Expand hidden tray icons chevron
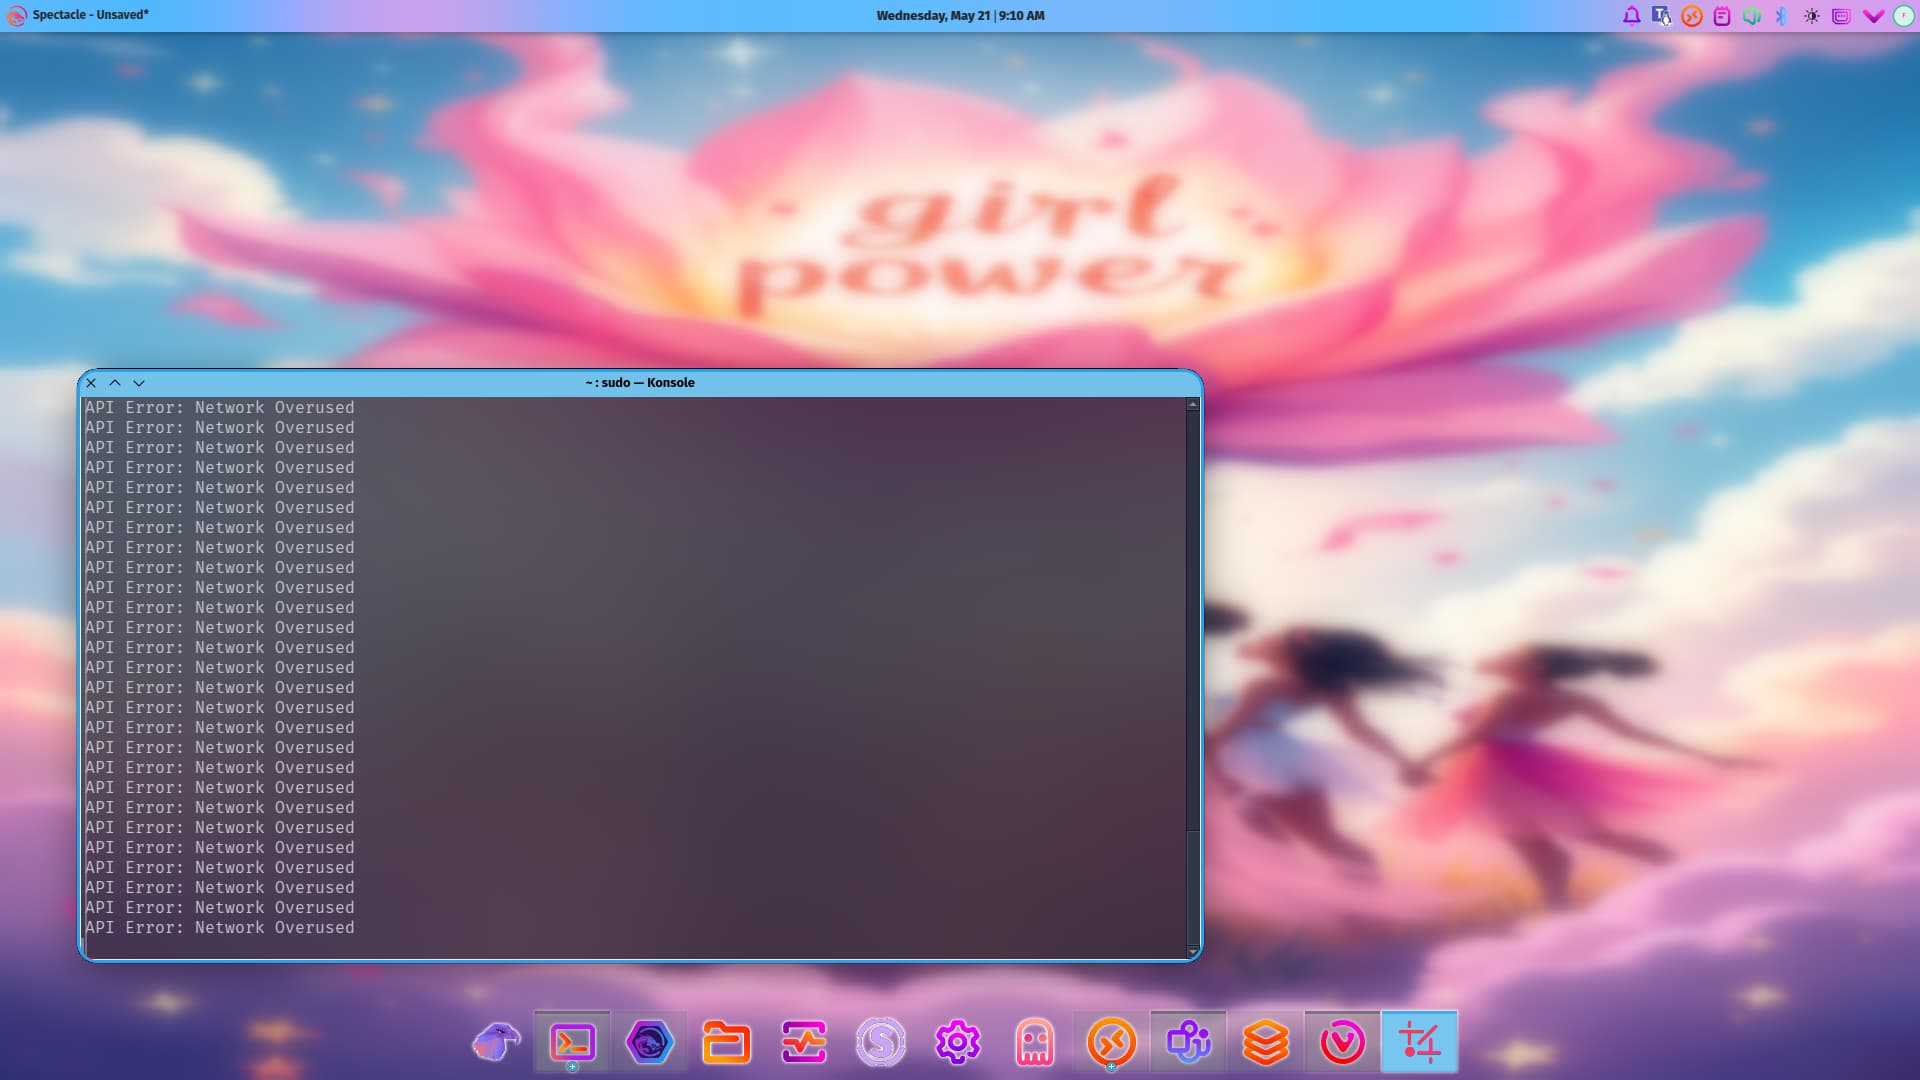This screenshot has height=1080, width=1920. pos(1873,16)
